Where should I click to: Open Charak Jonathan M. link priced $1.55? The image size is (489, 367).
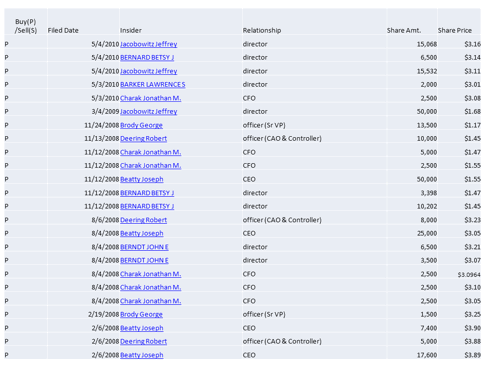tap(150, 165)
